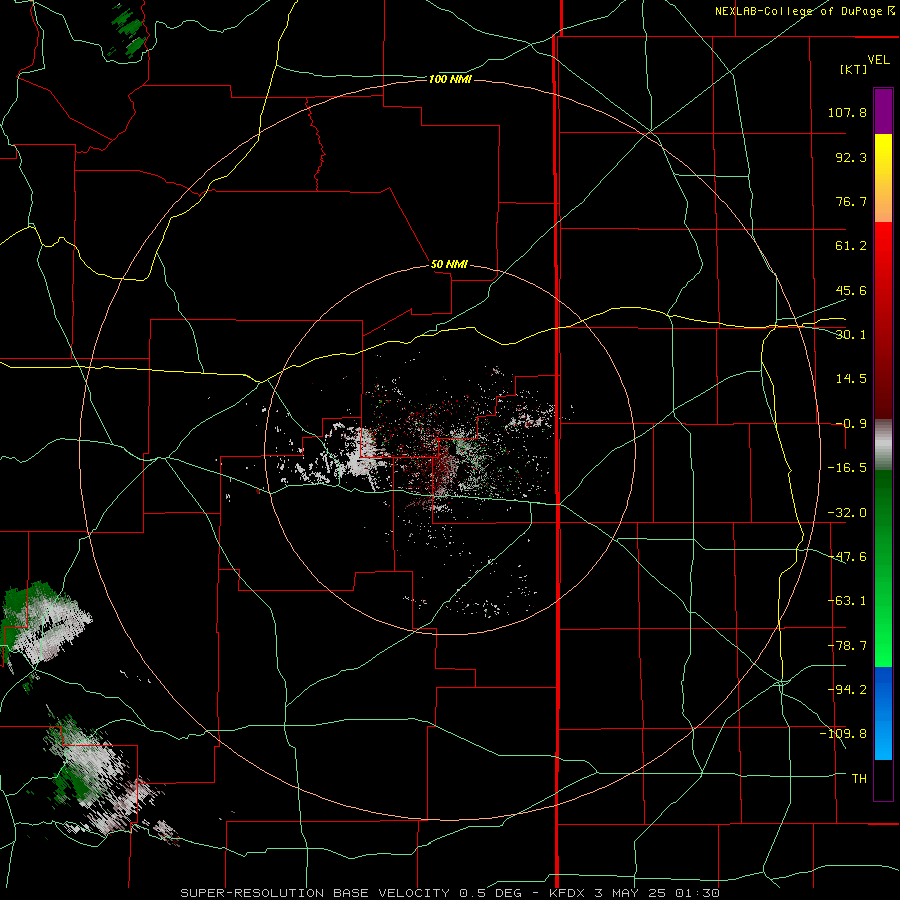Click the -94.2 legend value
Image resolution: width=900 pixels, height=900 pixels.
coord(847,689)
